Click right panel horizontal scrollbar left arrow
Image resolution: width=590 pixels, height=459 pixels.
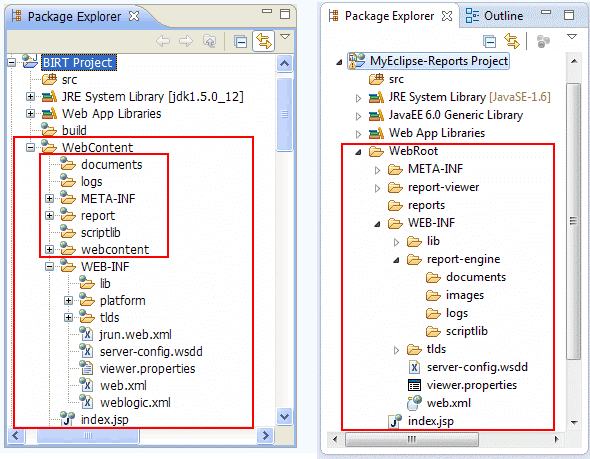point(335,439)
